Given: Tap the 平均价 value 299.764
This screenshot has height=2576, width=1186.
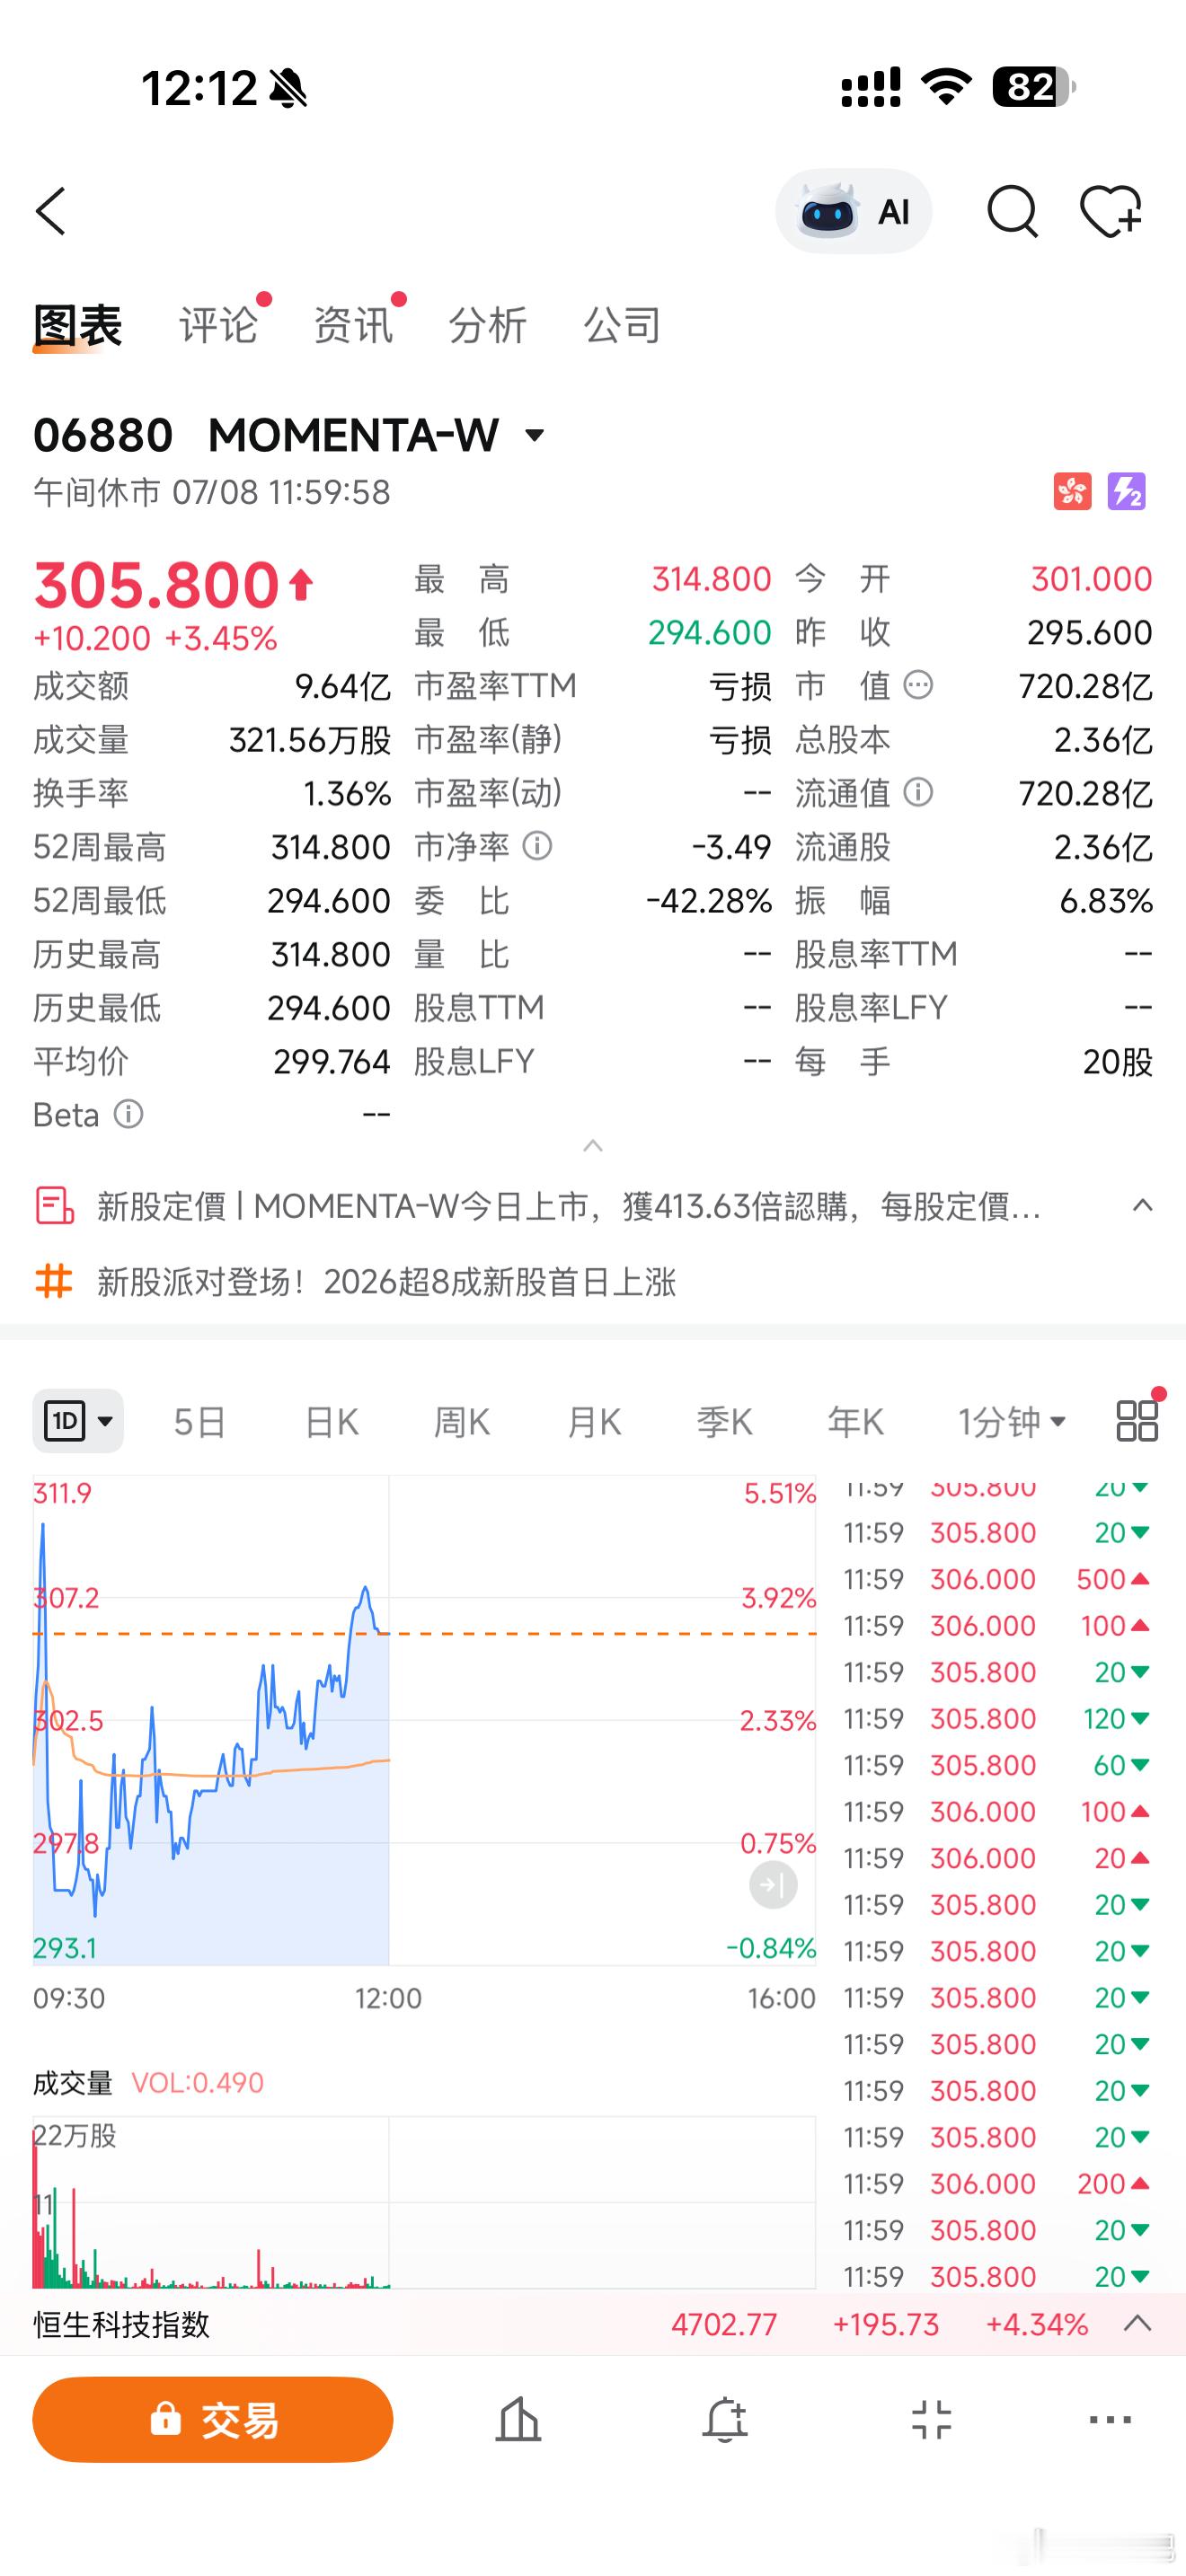Looking at the screenshot, I should (331, 1061).
